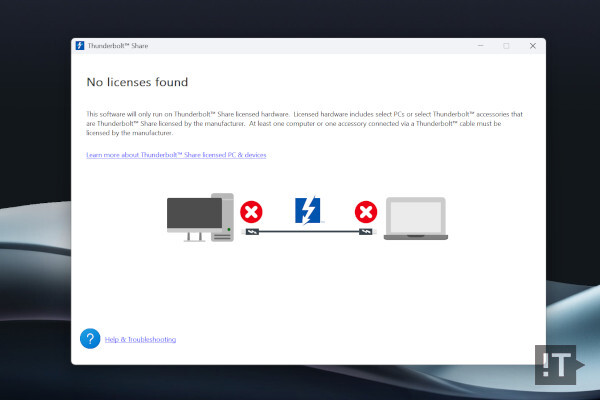This screenshot has height=400, width=600.
Task: Click the blue question mark help icon
Action: pos(90,339)
